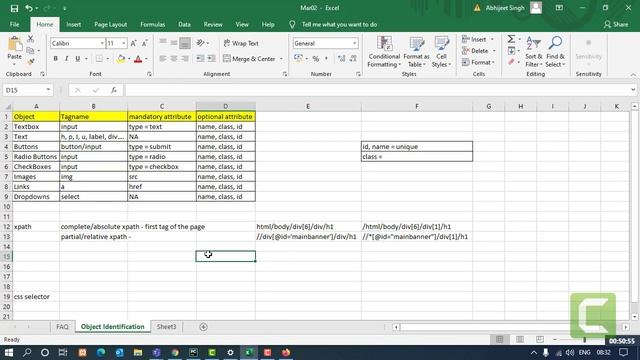Toggle Bold formatting

(56, 59)
